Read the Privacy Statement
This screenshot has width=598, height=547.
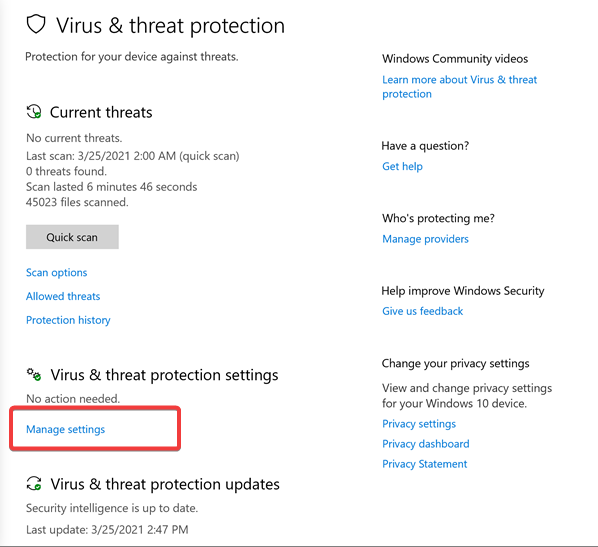[424, 464]
